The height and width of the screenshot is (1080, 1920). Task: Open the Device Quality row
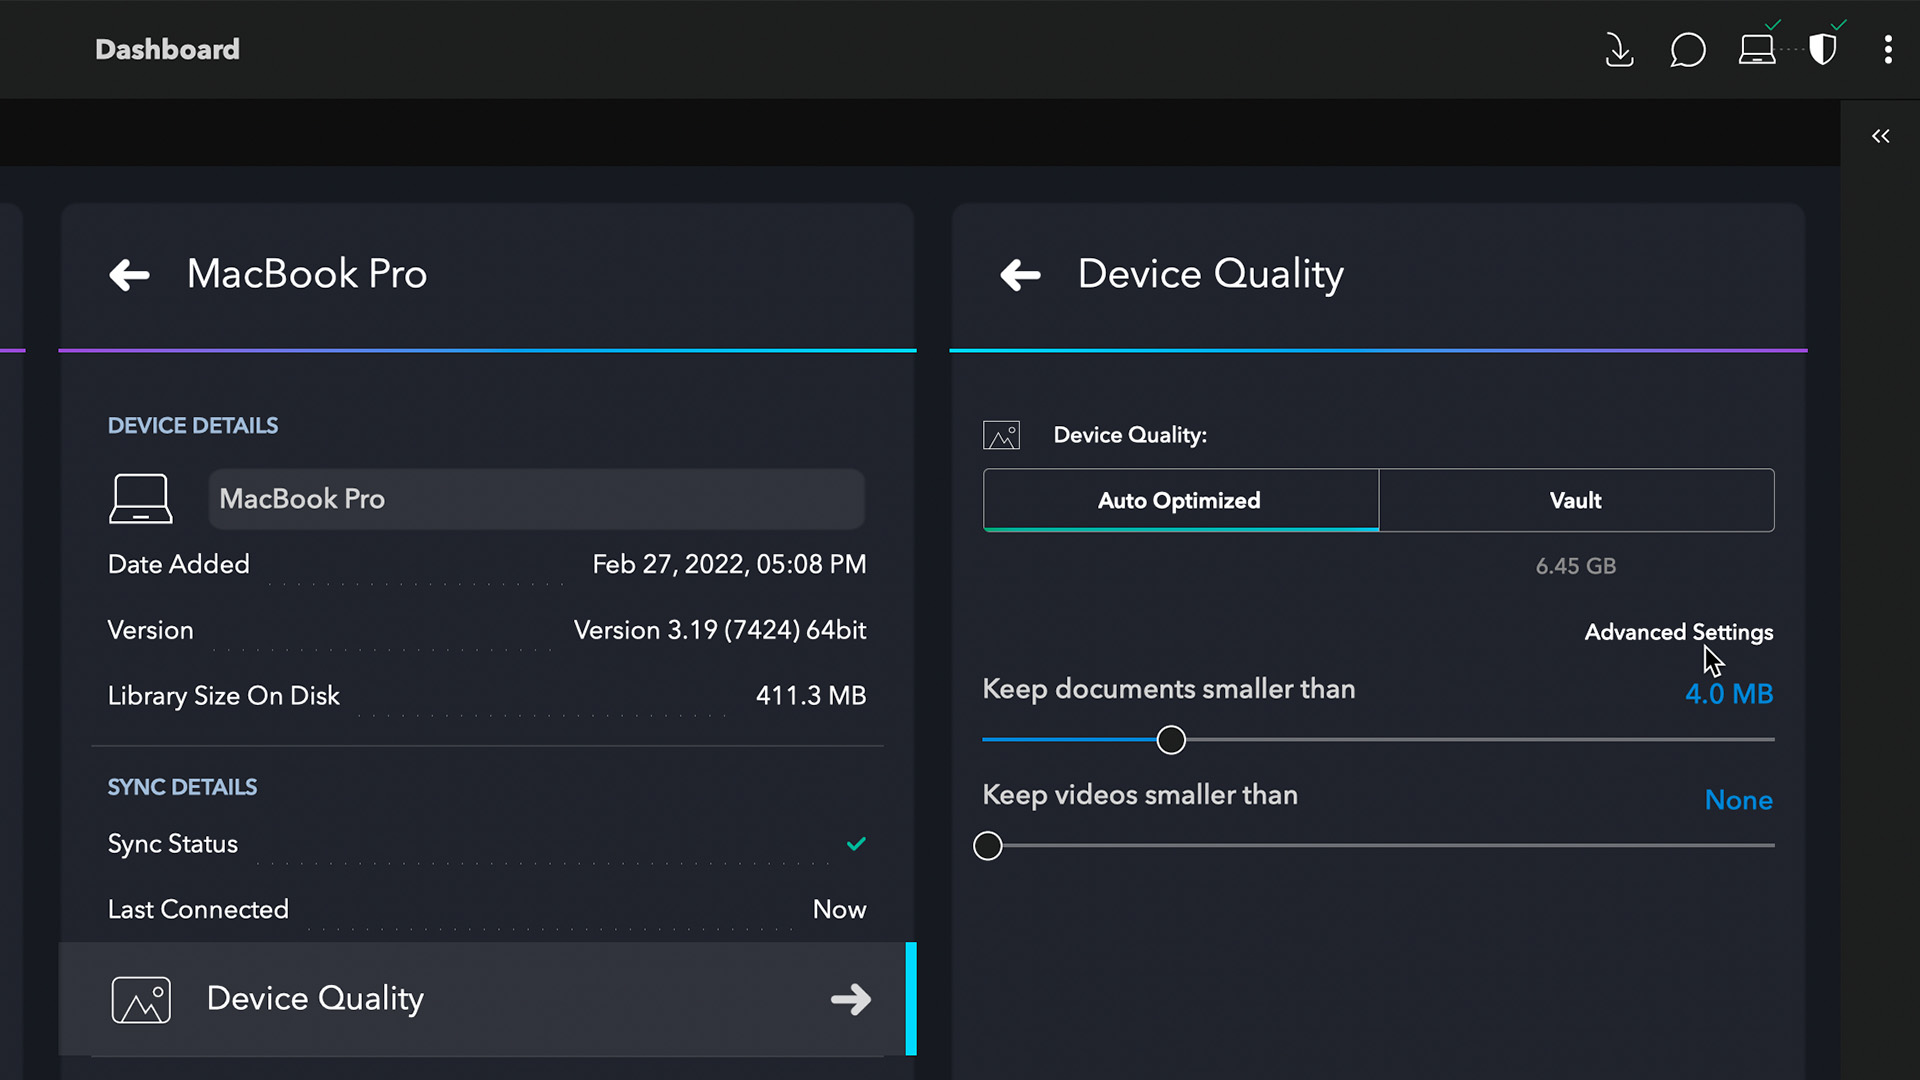click(487, 999)
